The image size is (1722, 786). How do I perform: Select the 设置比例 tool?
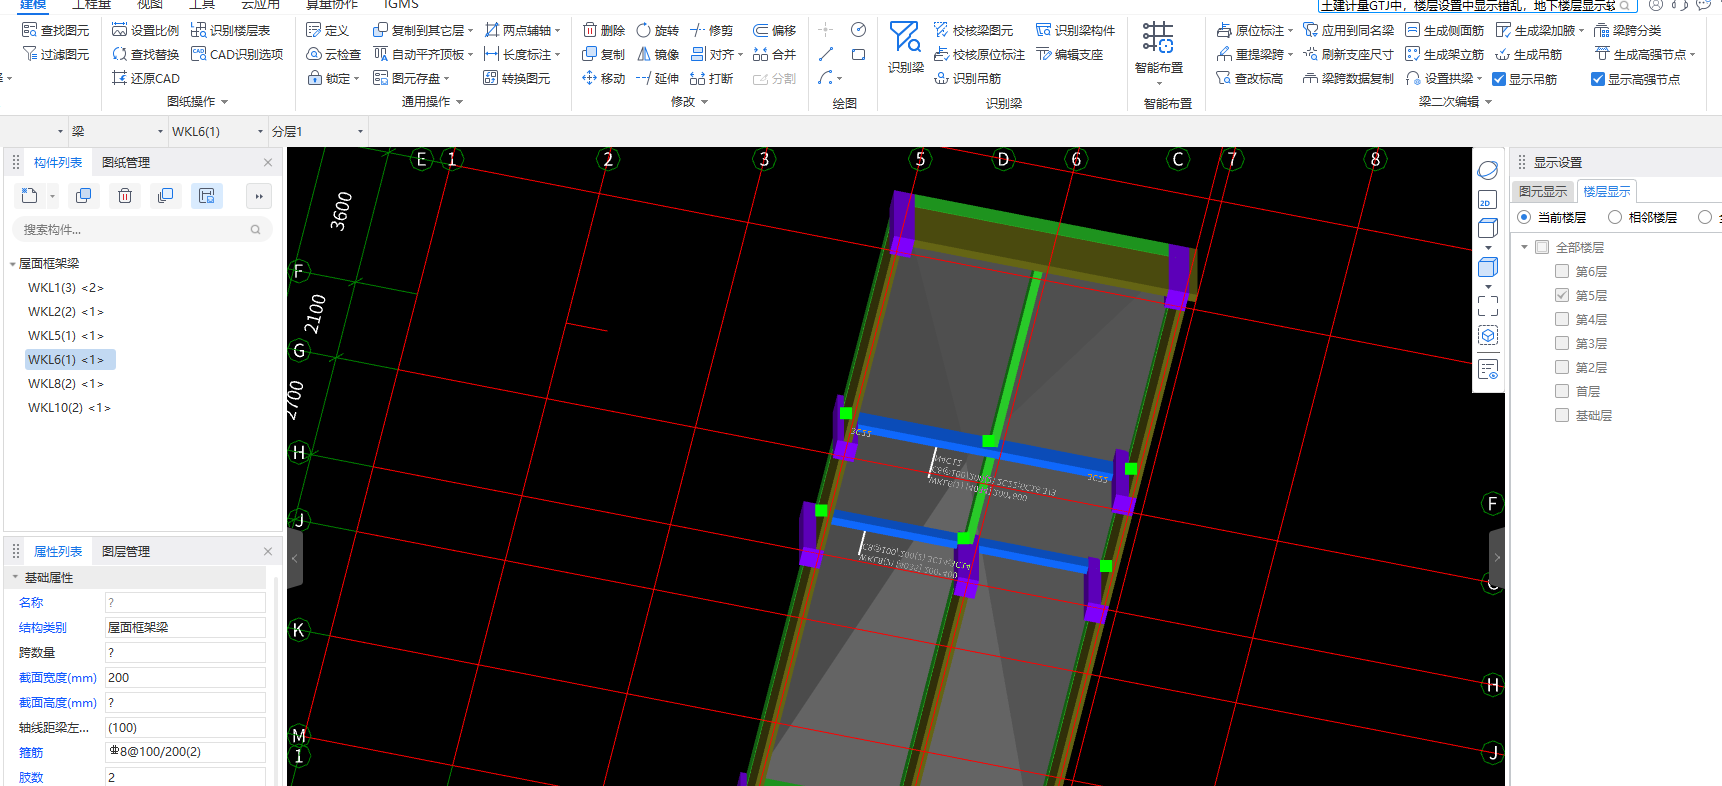coord(145,30)
